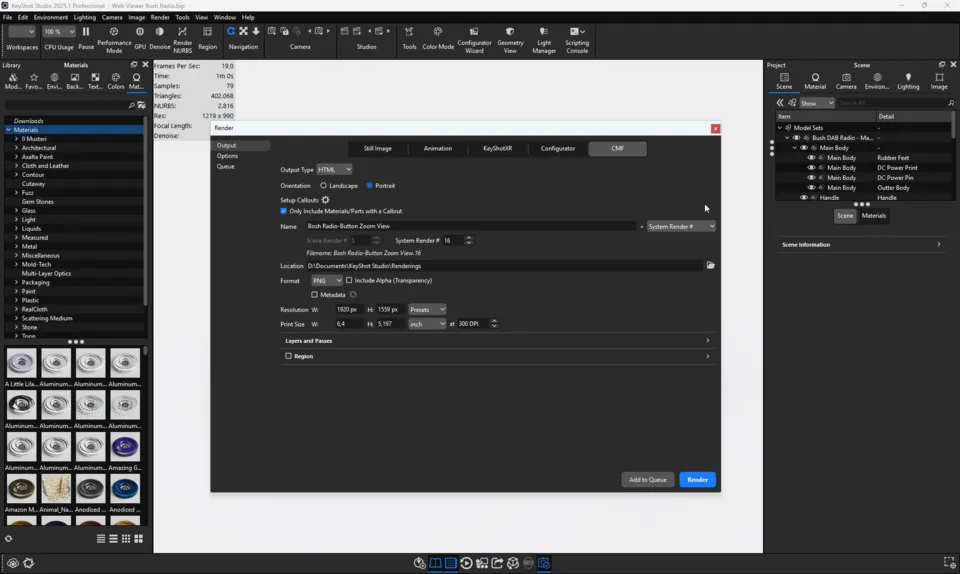Select the tumble navigation icon
960x574 pixels.
[231, 31]
